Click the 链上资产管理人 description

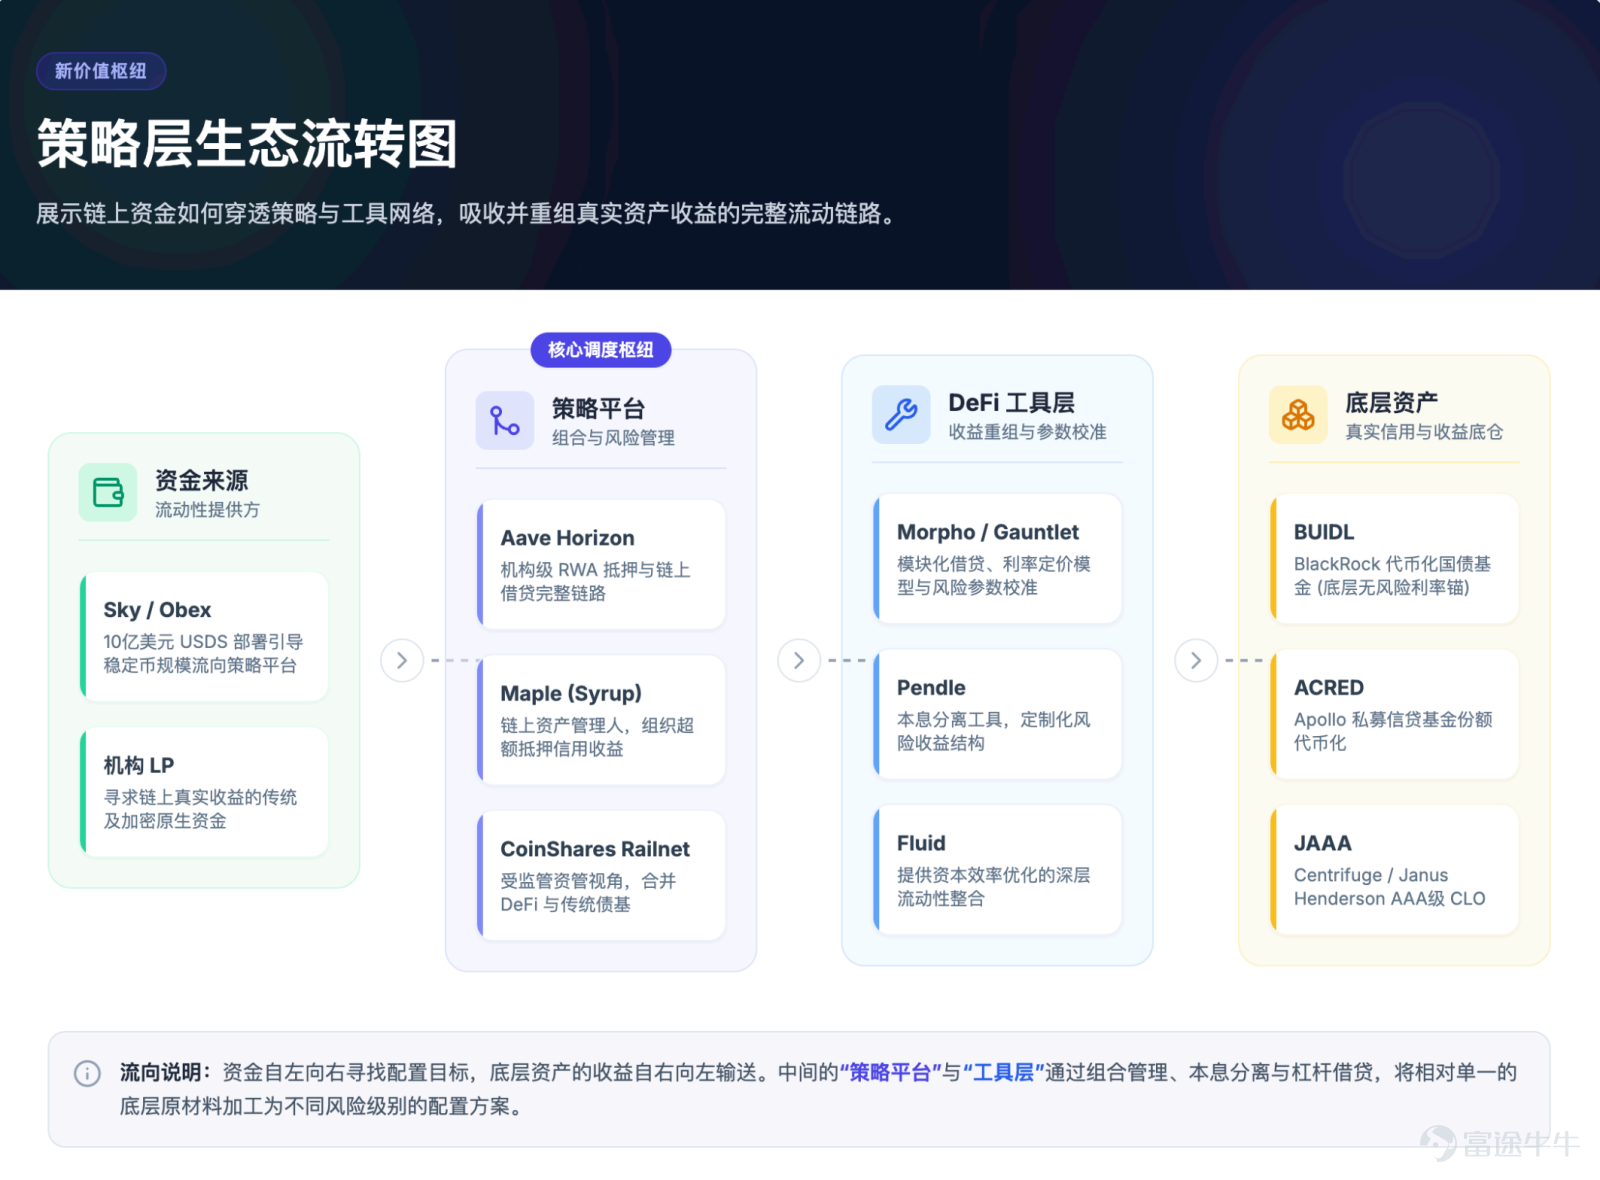tap(597, 737)
